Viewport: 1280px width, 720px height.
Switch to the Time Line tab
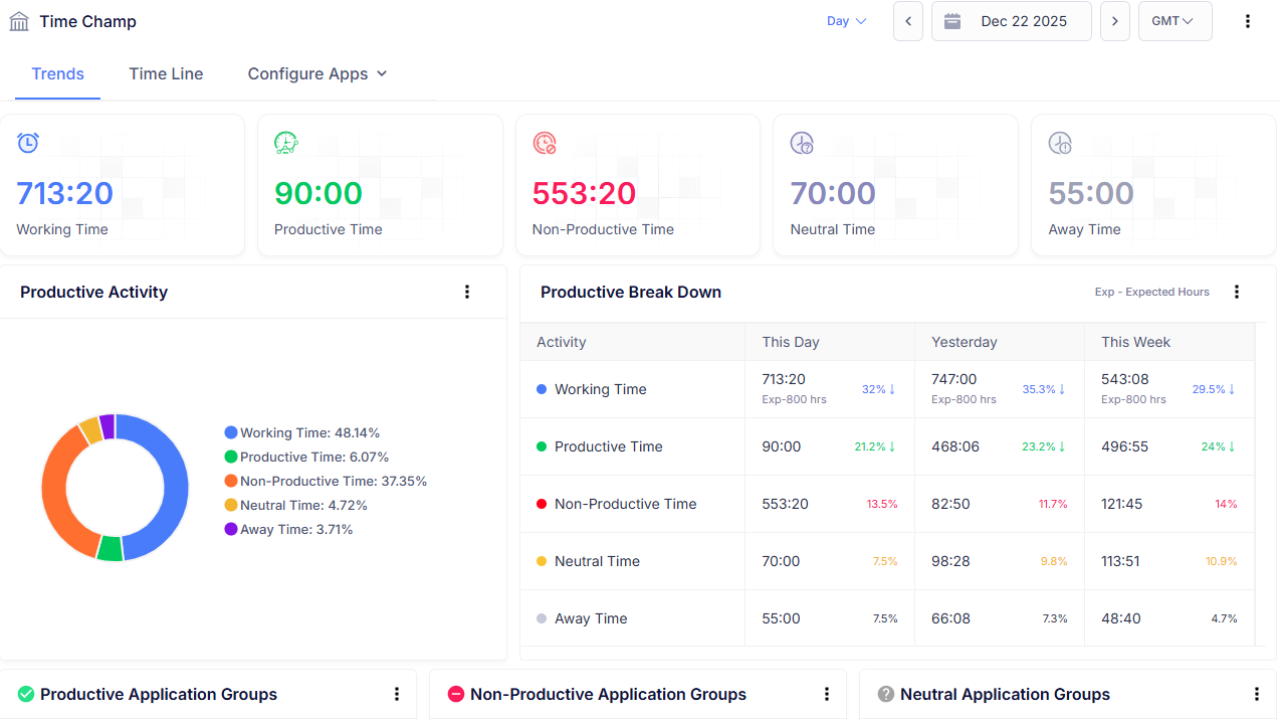click(166, 74)
